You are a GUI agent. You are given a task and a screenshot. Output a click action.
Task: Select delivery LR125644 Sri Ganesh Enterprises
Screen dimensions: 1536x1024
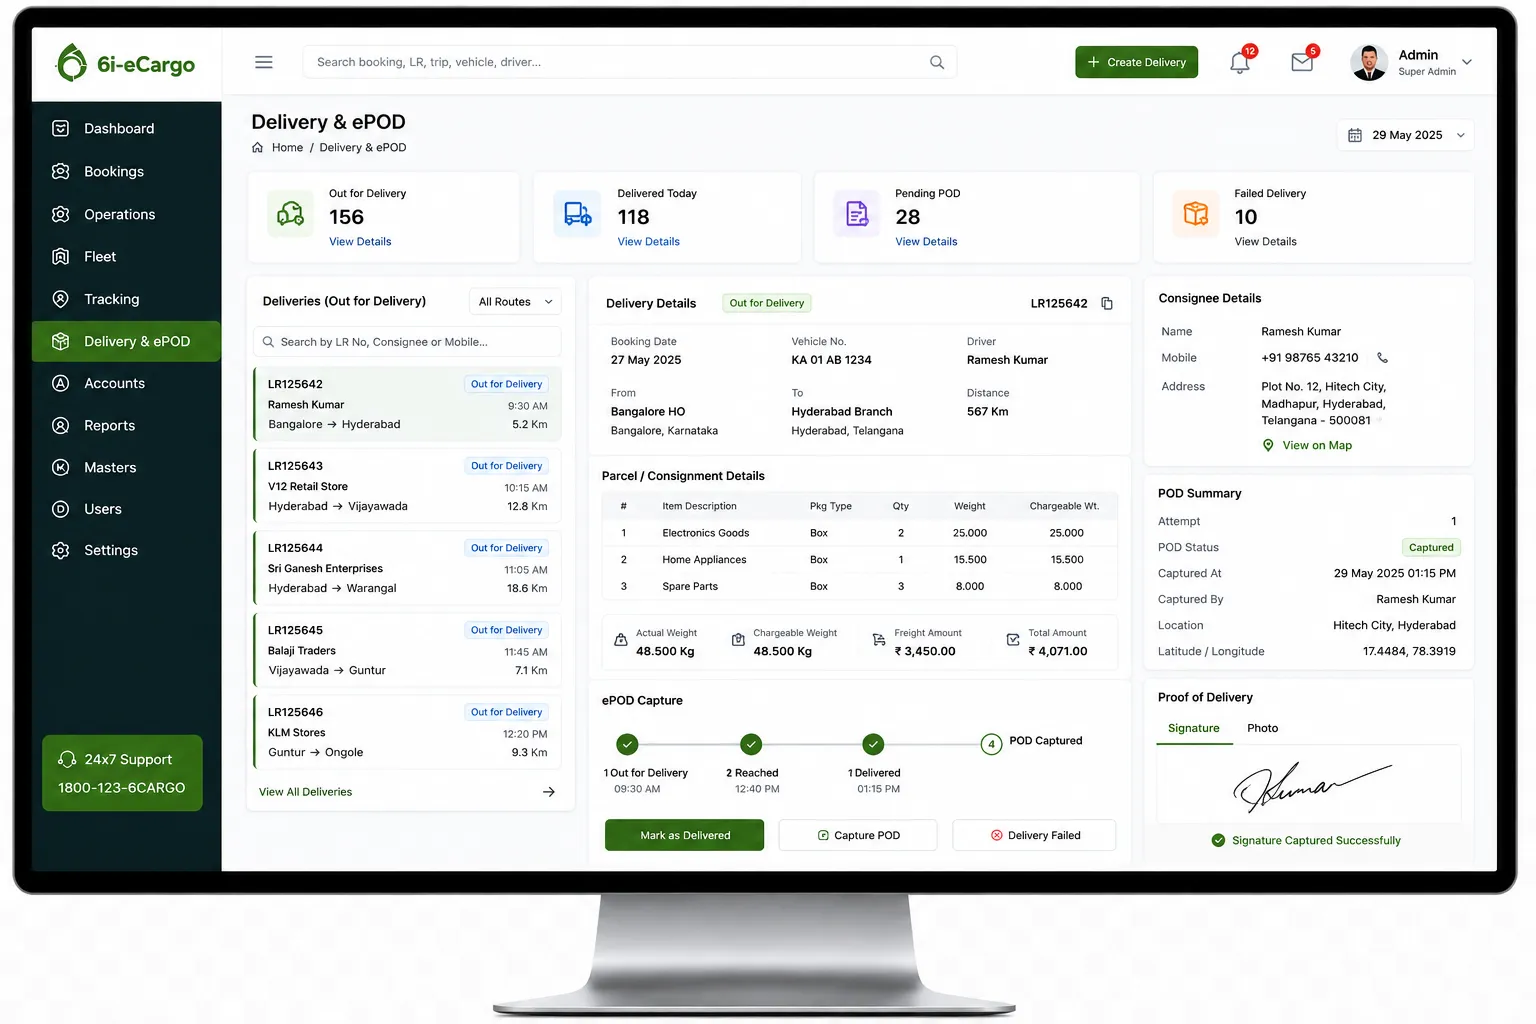(x=407, y=568)
